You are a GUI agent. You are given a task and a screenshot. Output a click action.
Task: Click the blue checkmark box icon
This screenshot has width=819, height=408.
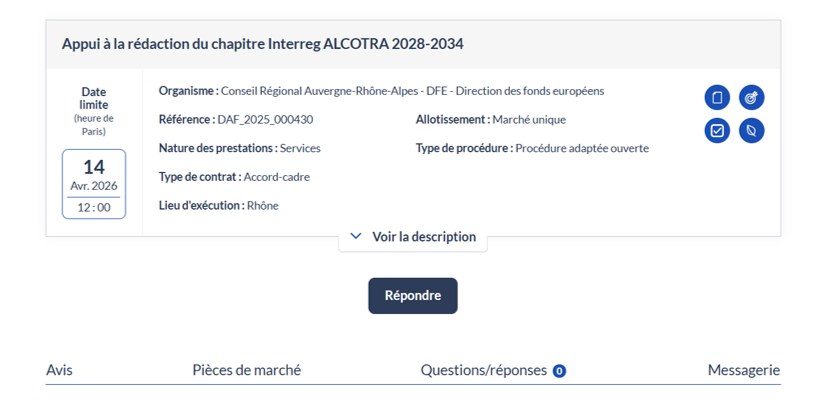[717, 131]
